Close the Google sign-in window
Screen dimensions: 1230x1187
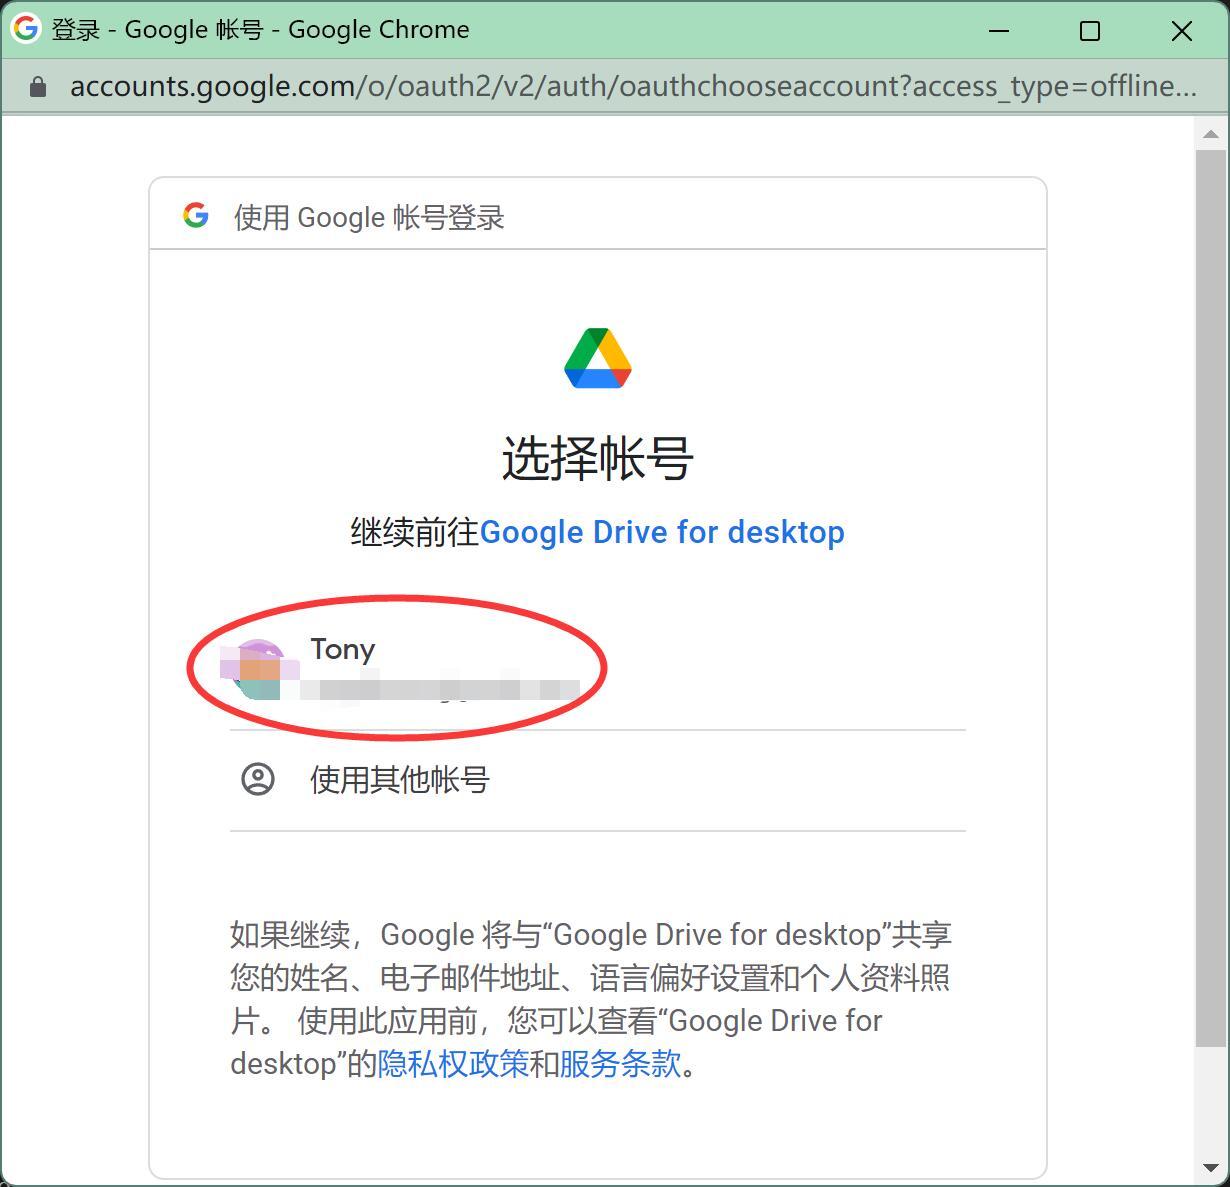[1181, 30]
